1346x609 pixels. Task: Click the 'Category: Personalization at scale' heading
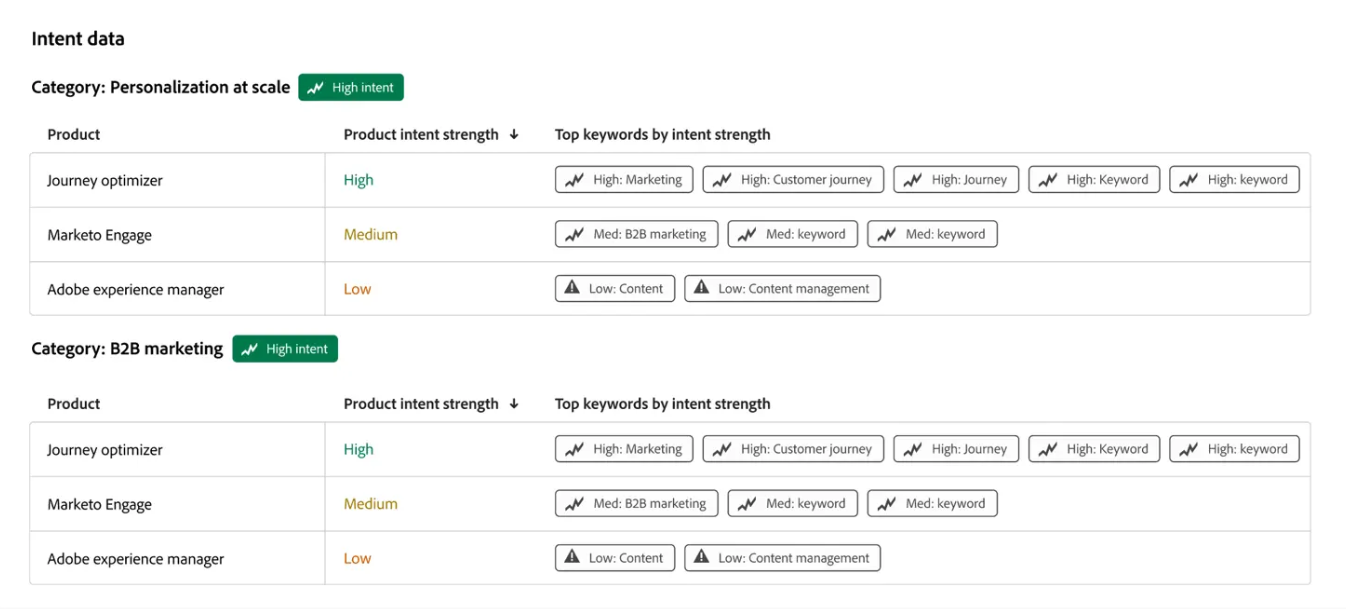(x=161, y=87)
